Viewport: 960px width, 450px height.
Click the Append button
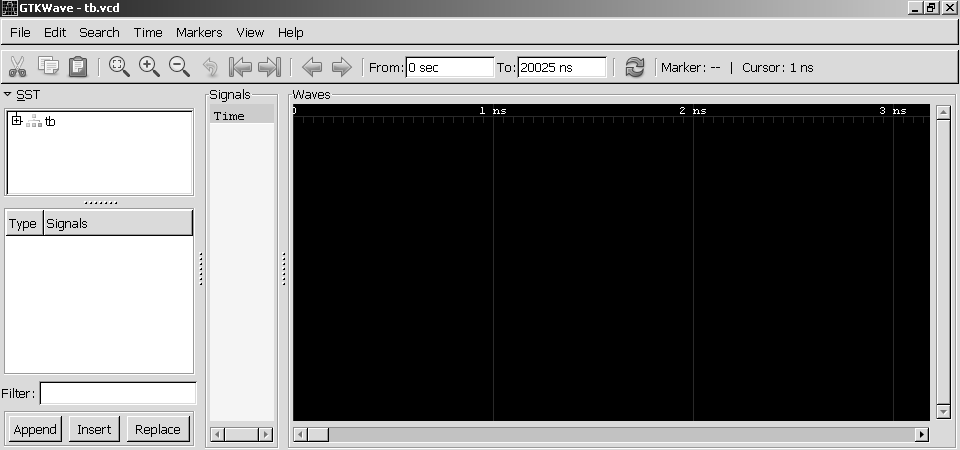point(35,429)
